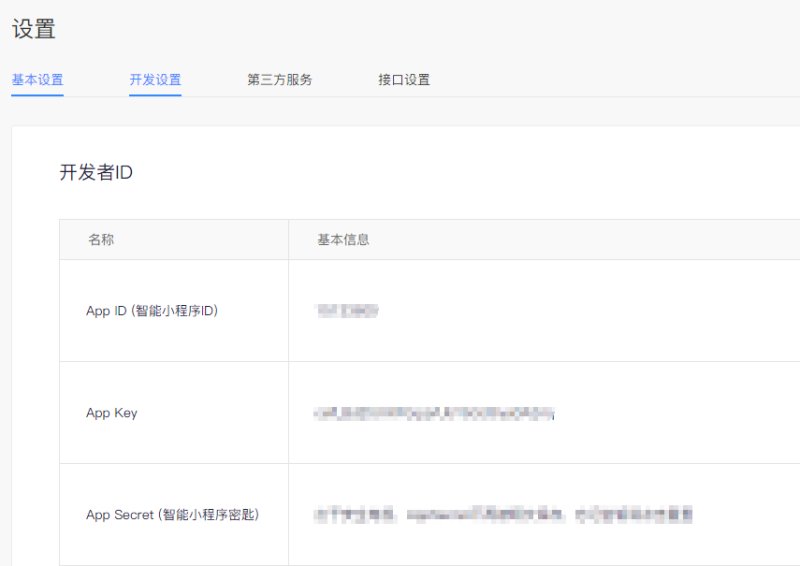Click blue underline beneath 开发设置 tab

(155, 95)
